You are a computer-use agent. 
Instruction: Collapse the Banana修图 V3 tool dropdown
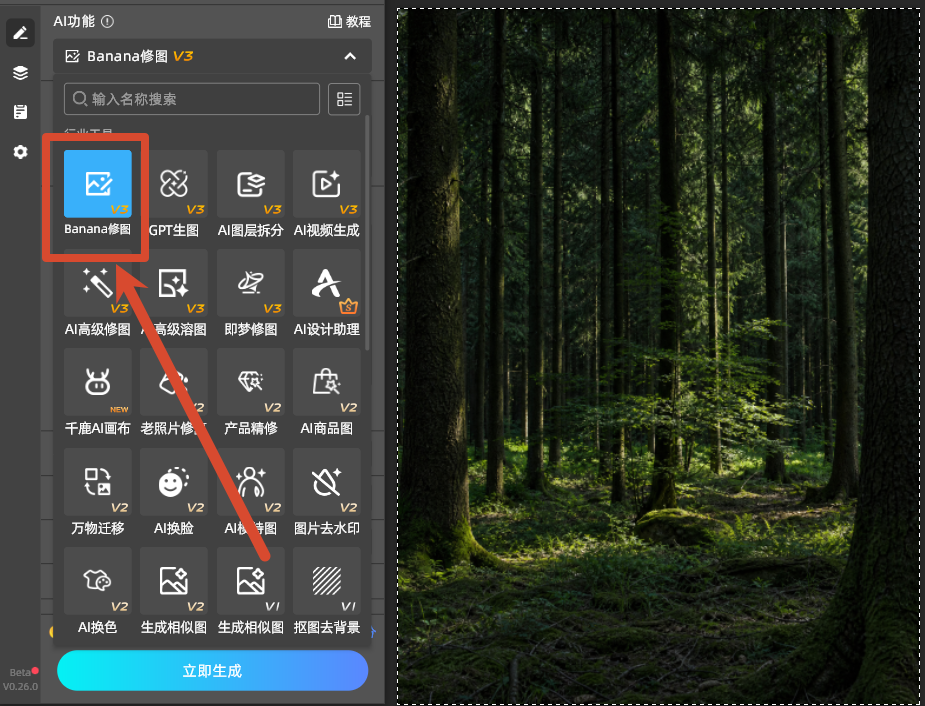tap(350, 56)
